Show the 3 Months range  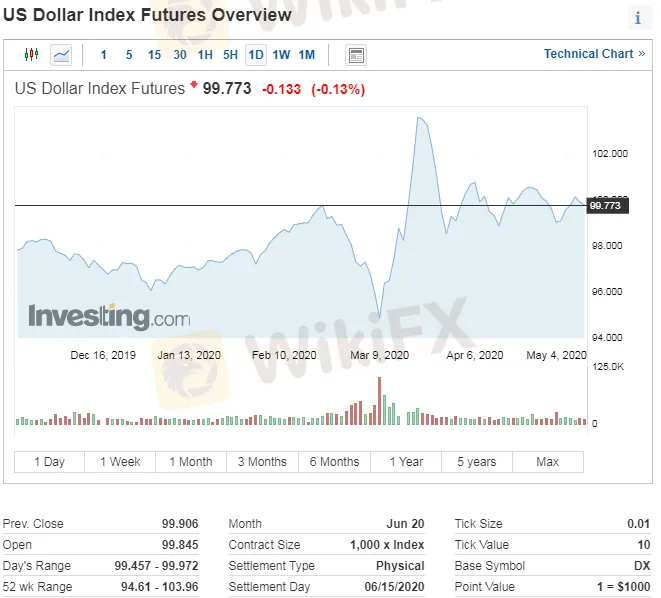click(x=262, y=462)
